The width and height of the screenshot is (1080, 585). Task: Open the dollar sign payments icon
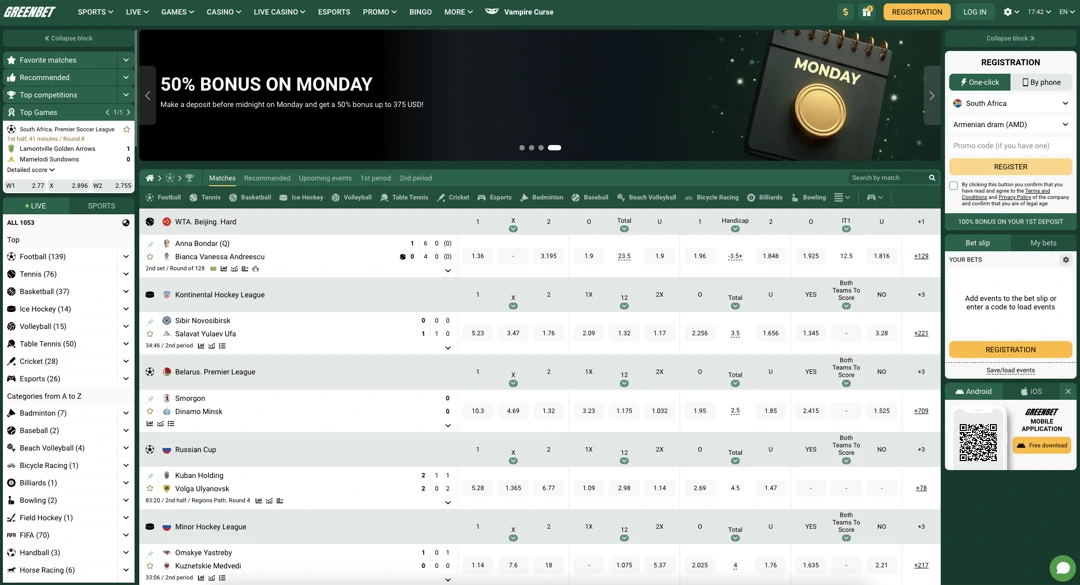pos(845,12)
